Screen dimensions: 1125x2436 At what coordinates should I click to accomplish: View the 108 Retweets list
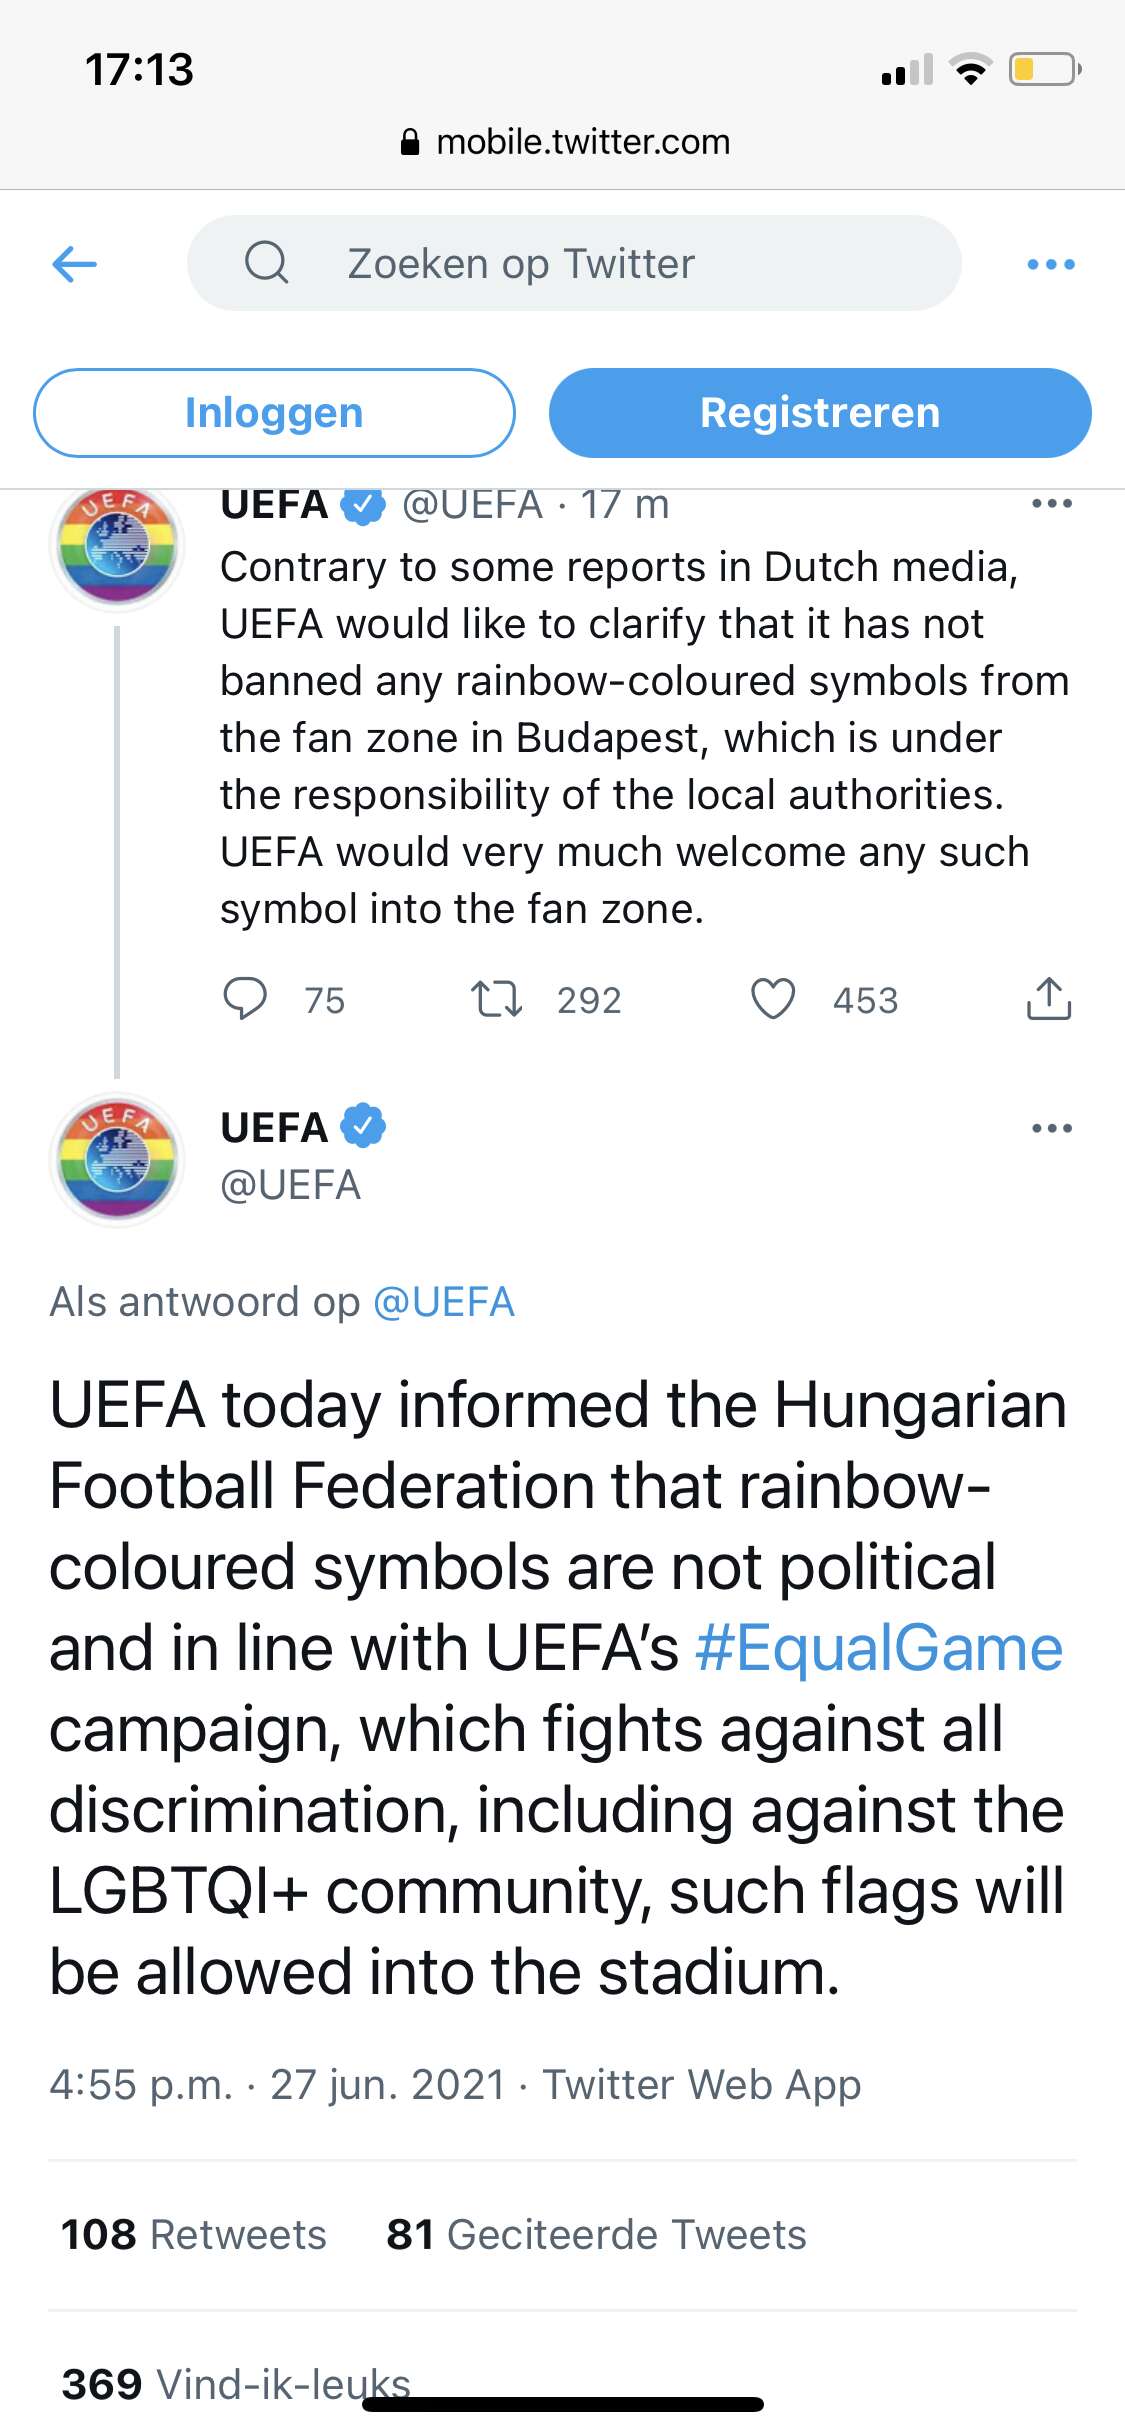pos(194,2234)
